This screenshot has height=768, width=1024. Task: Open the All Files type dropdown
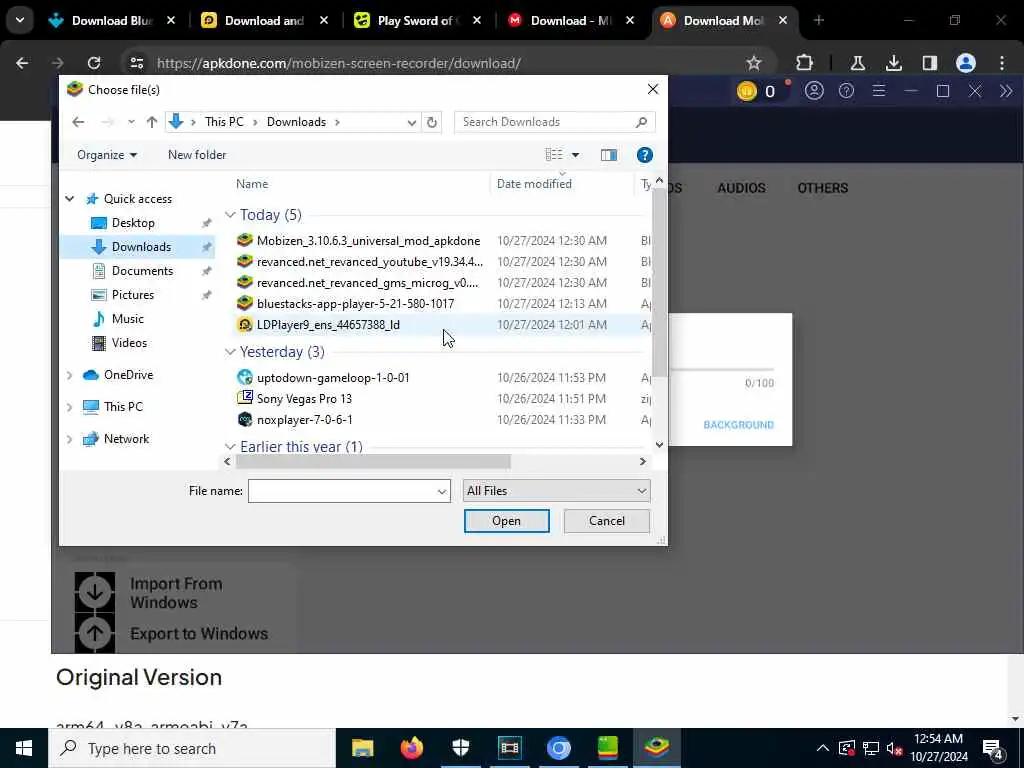[556, 491]
